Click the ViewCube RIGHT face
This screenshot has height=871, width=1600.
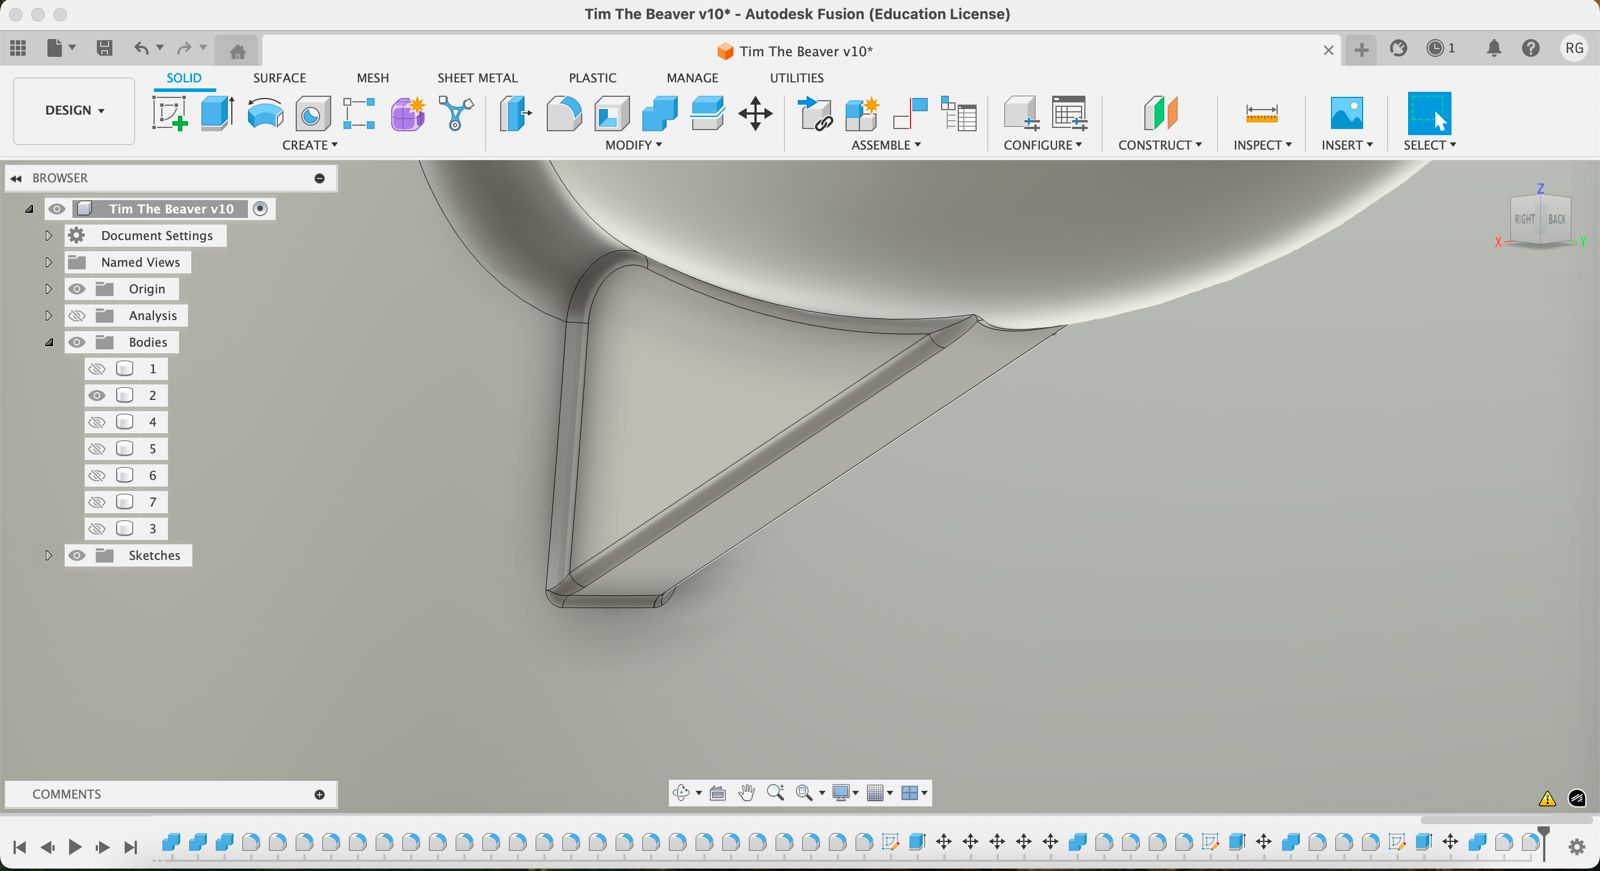(x=1523, y=219)
